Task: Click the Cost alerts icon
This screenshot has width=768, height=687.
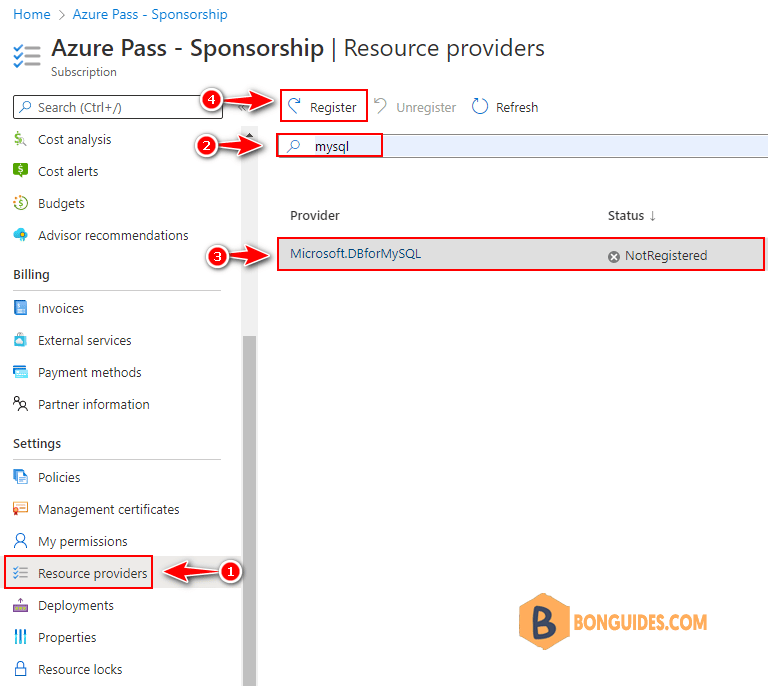Action: point(20,171)
